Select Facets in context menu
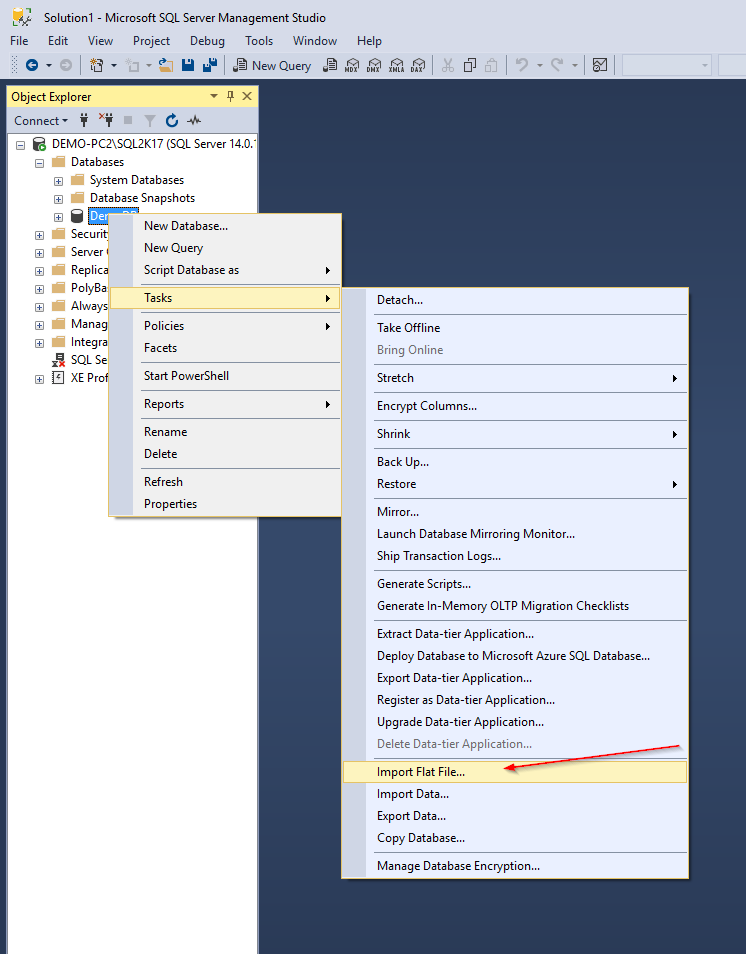This screenshot has width=746, height=954. coord(225,347)
